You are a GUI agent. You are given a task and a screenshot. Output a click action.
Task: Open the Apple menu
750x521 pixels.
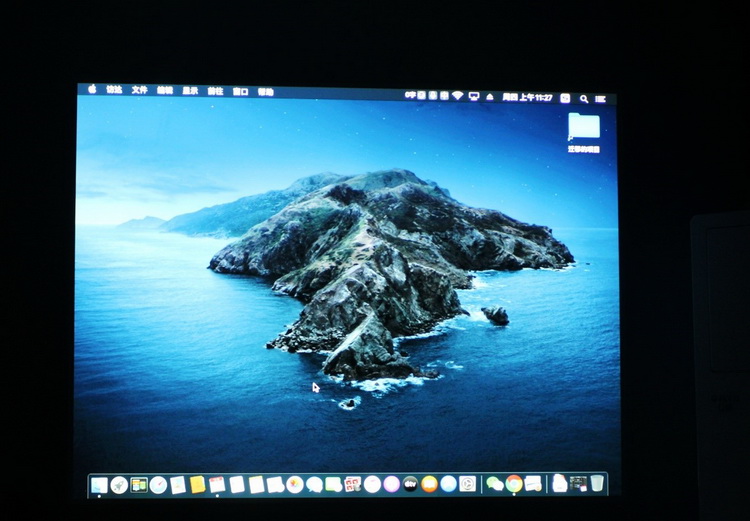pyautogui.click(x=92, y=89)
